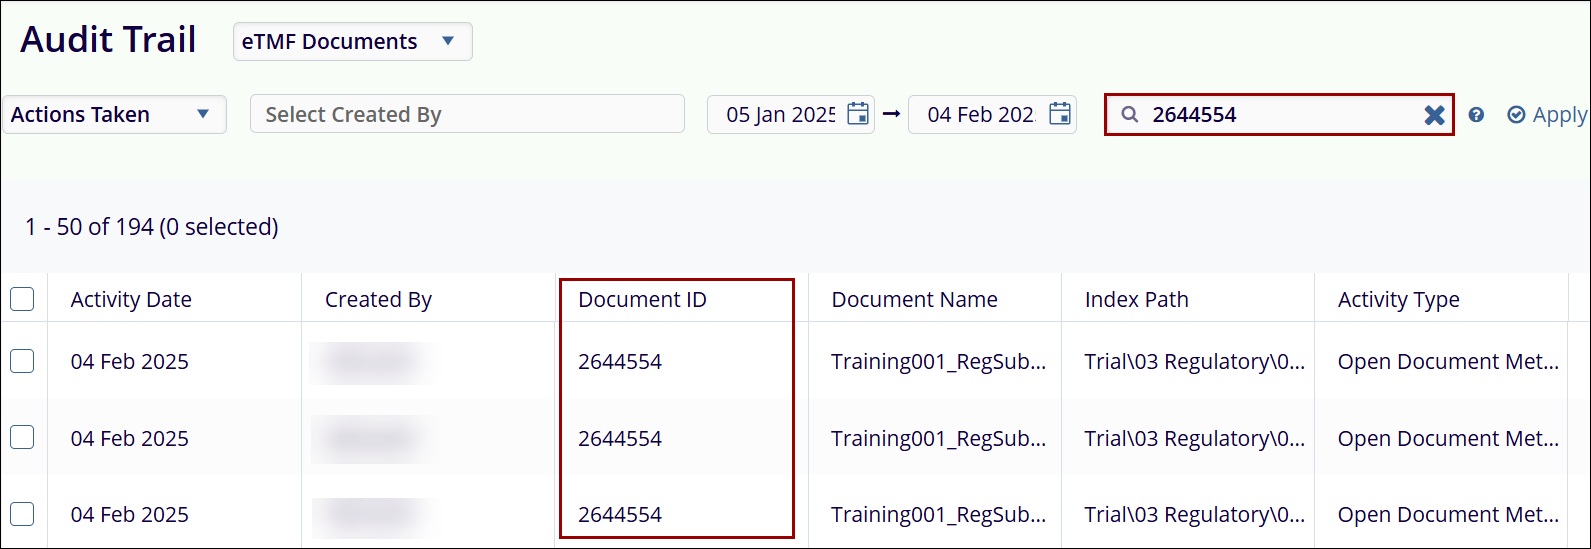
Task: Expand the Actions Taken dropdown
Action: (114, 114)
